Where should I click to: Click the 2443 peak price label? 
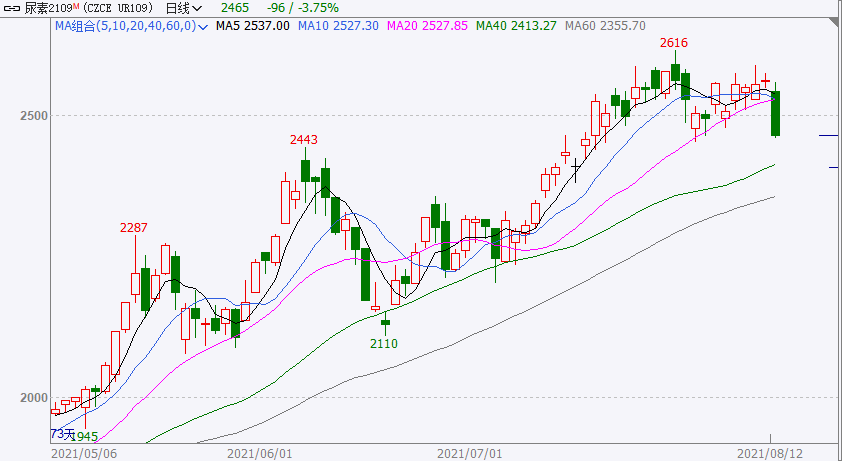(x=304, y=139)
